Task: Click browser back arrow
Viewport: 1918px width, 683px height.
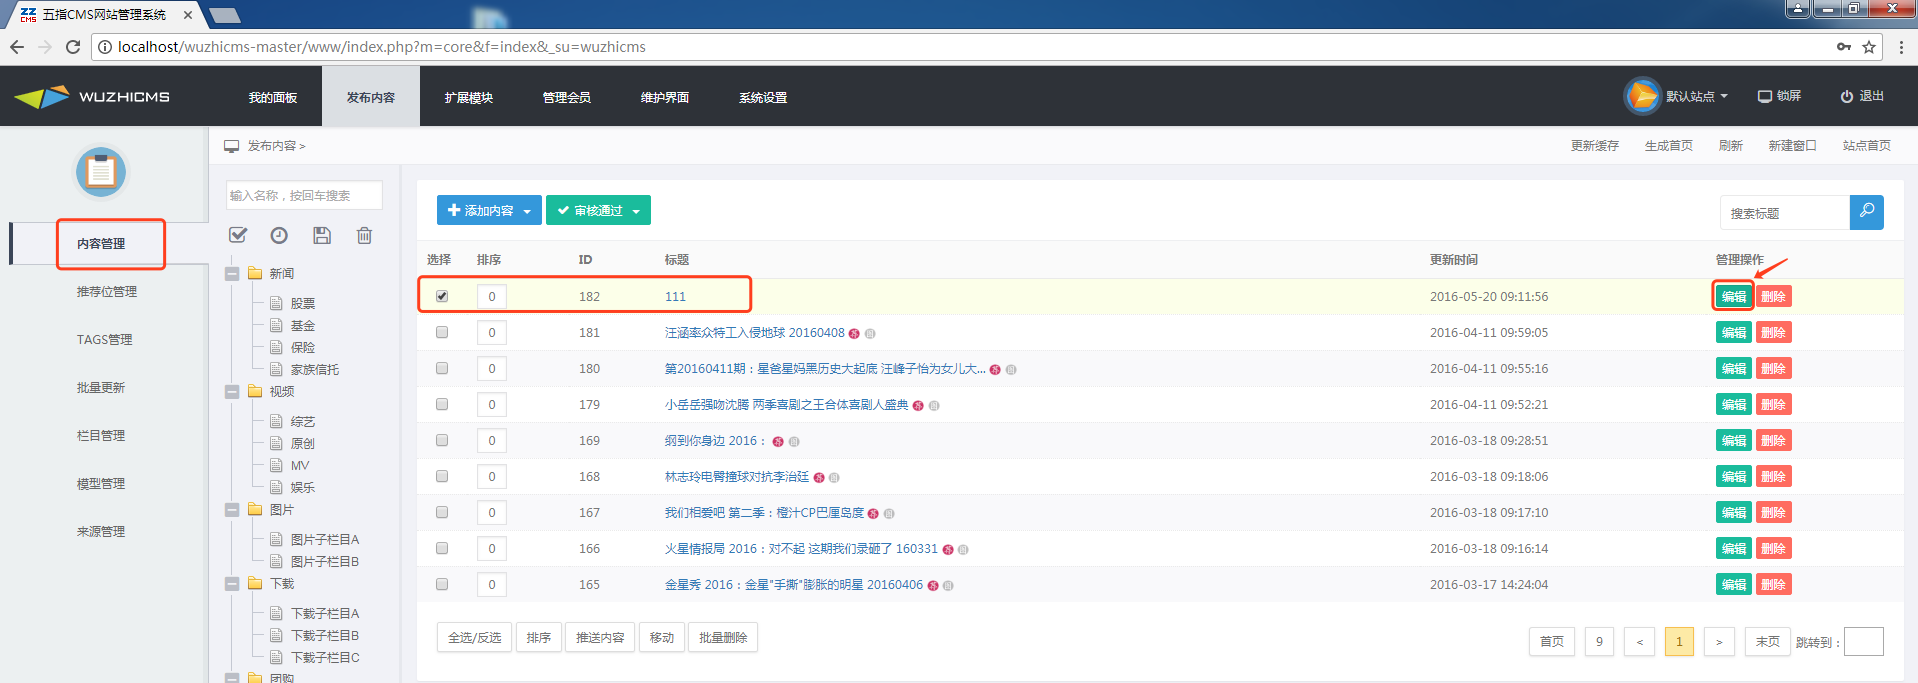Action: tap(17, 47)
